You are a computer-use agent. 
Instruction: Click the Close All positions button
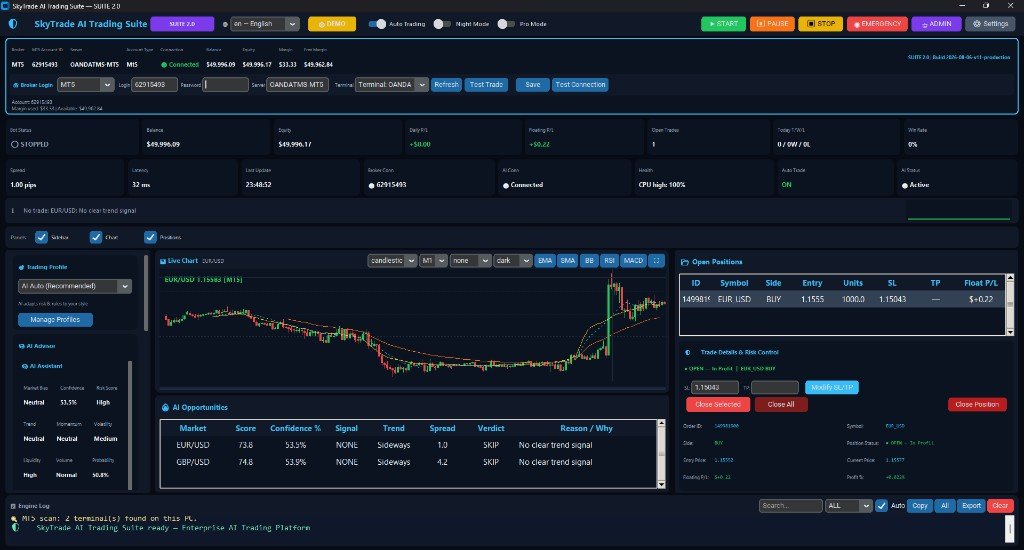(781, 405)
